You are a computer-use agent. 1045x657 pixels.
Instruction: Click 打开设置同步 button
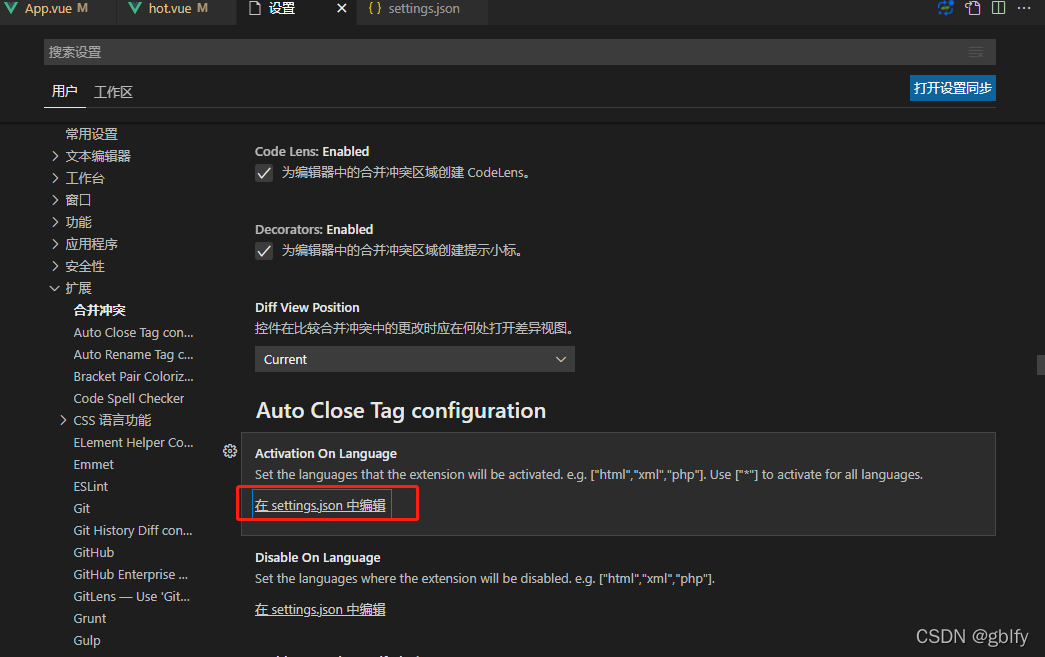[952, 88]
